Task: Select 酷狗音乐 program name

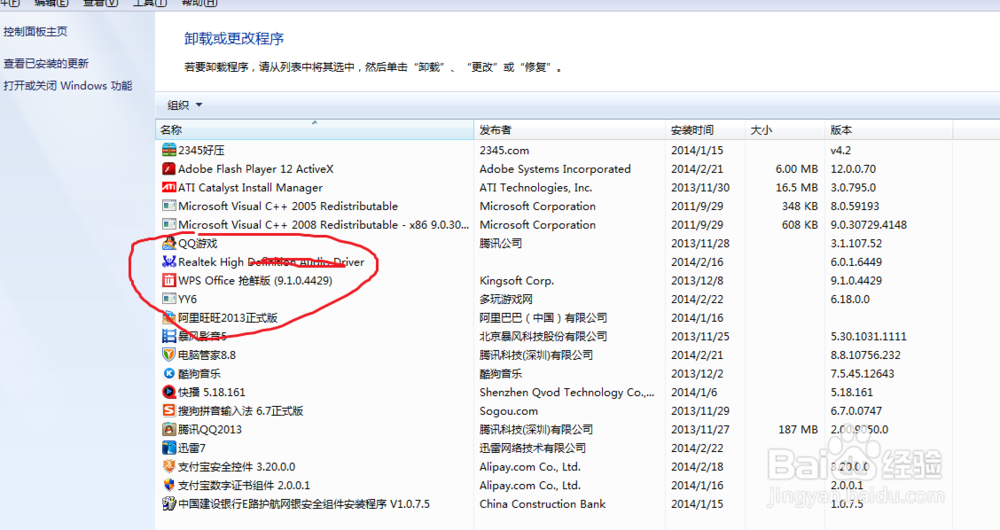Action: 199,373
